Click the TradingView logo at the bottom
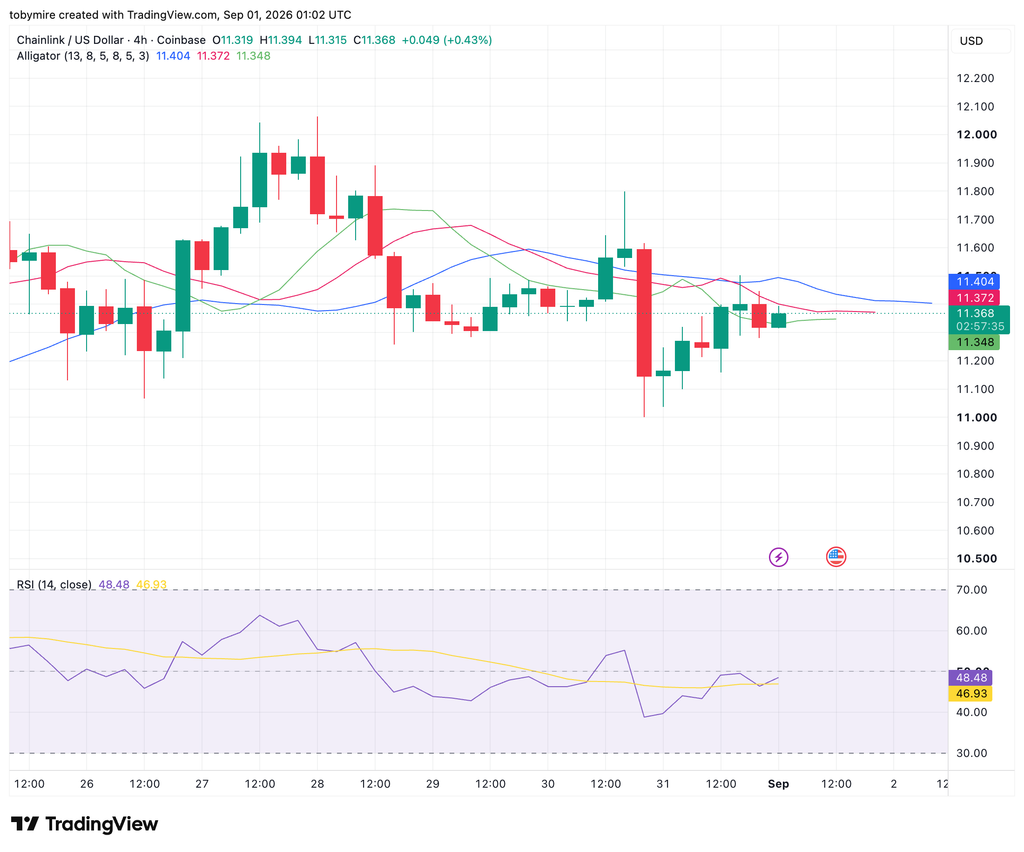Image resolution: width=1024 pixels, height=852 pixels. point(84,824)
